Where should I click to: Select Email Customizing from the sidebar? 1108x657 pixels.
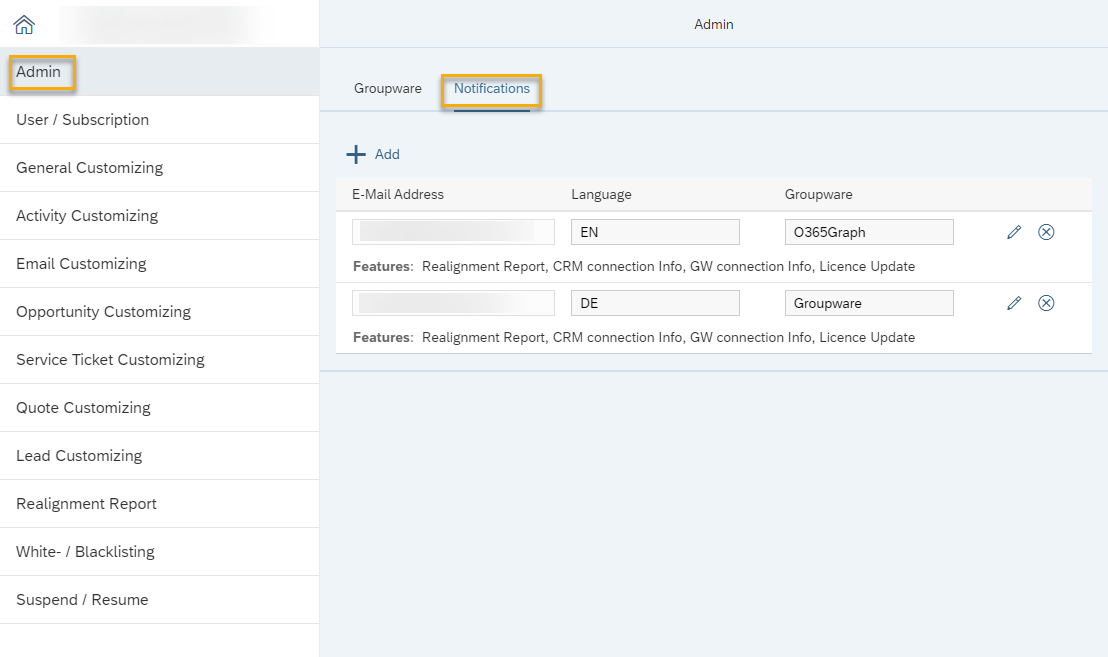point(81,264)
